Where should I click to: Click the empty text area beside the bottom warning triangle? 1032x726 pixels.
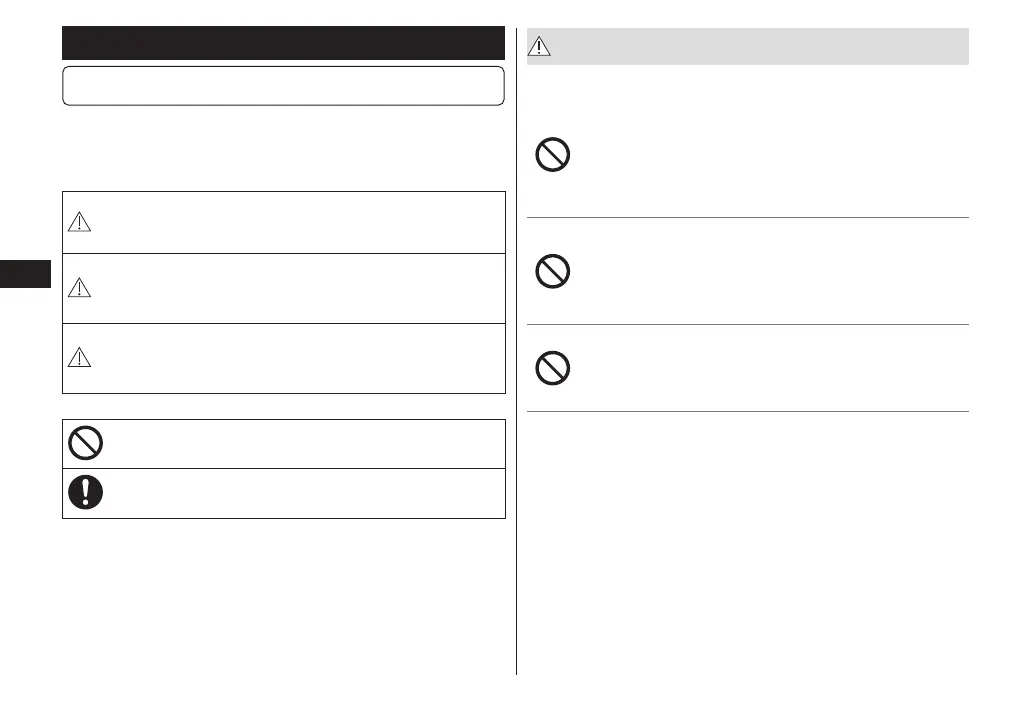pyautogui.click(x=300, y=358)
